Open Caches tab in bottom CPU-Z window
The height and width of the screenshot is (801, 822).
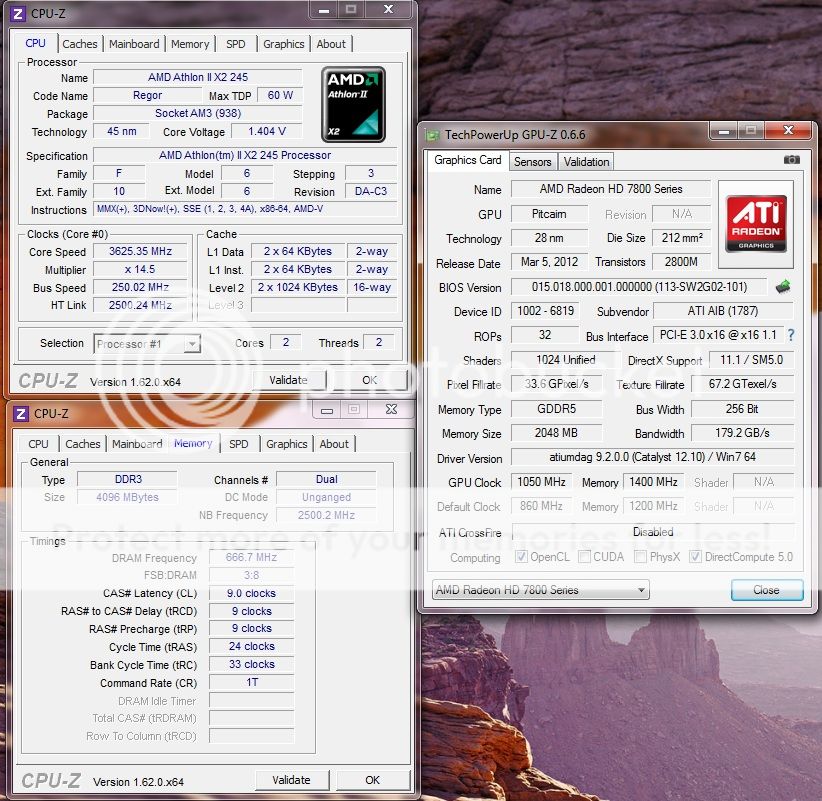tap(83, 444)
